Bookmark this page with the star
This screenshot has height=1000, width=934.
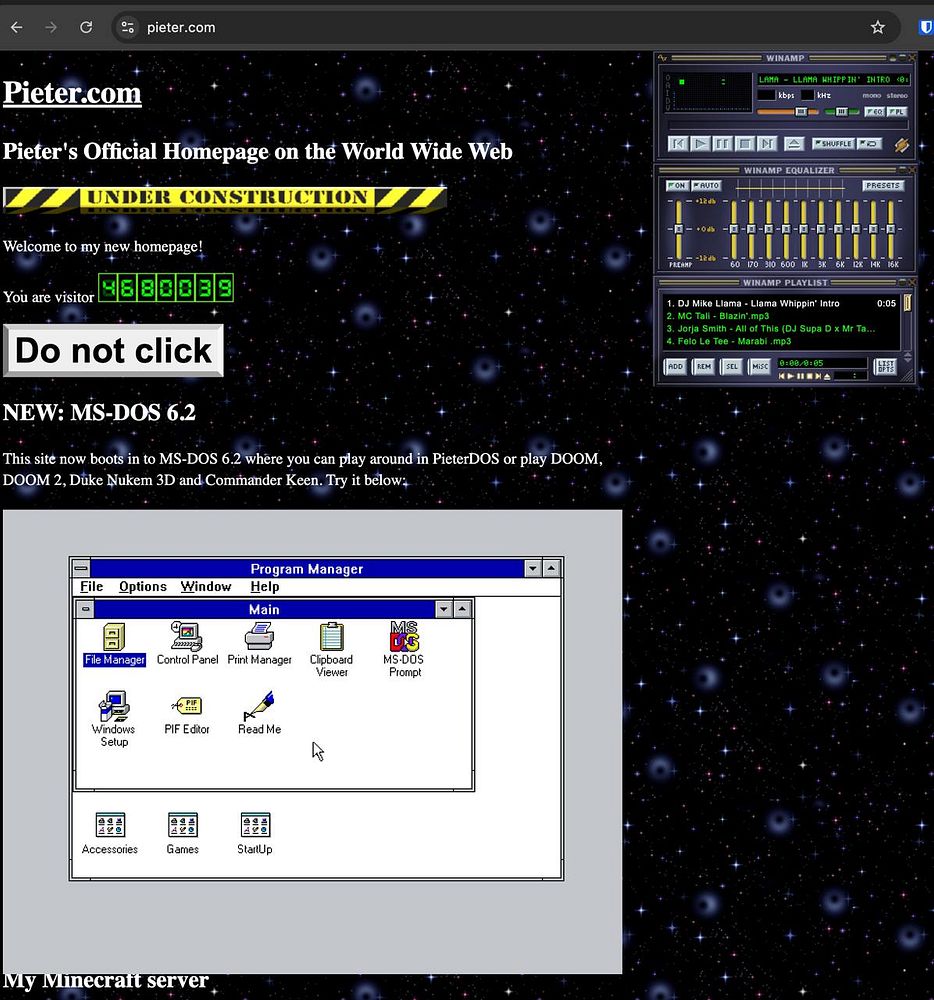(878, 27)
